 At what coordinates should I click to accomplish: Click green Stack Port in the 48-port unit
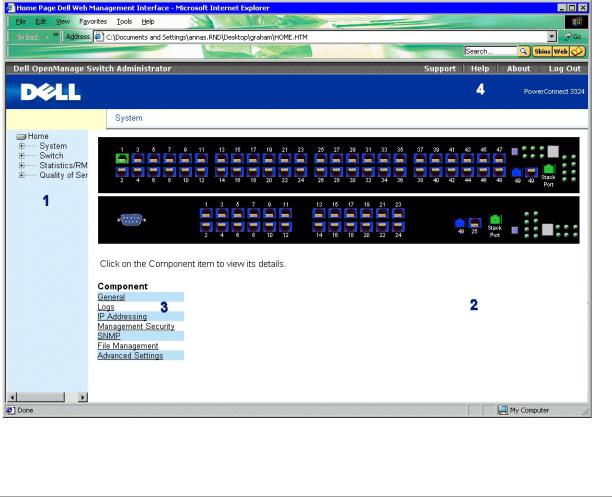click(x=549, y=169)
